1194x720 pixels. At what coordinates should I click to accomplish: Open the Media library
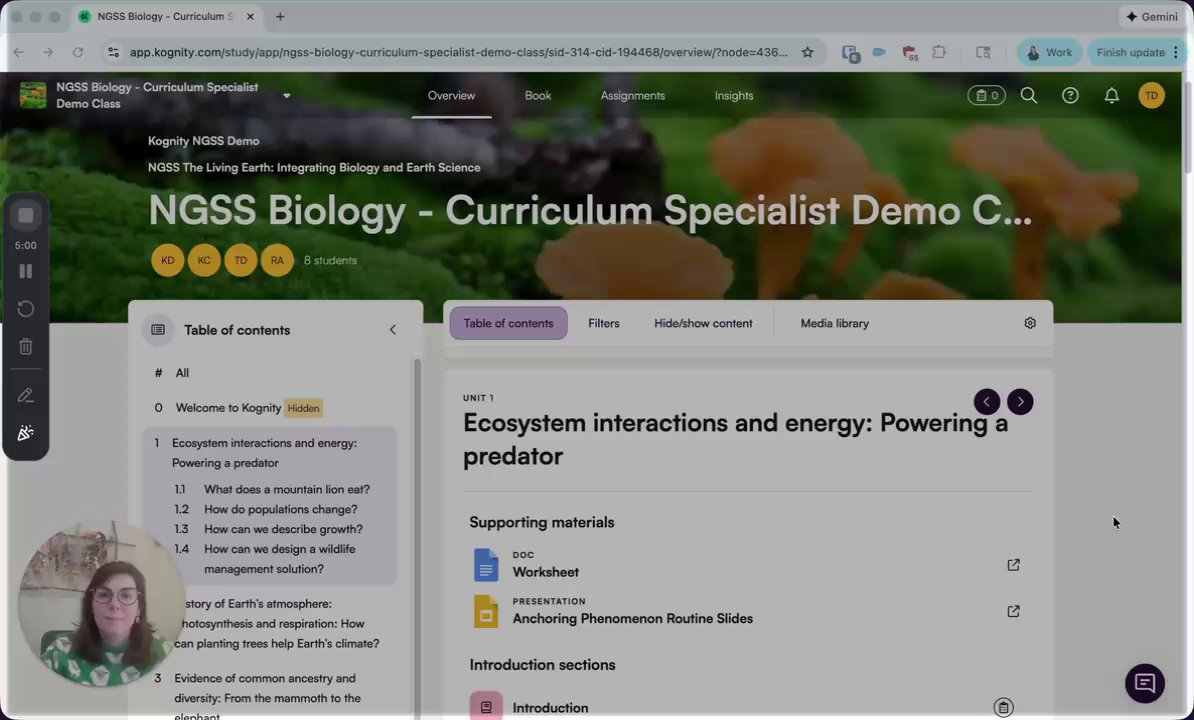tap(835, 323)
